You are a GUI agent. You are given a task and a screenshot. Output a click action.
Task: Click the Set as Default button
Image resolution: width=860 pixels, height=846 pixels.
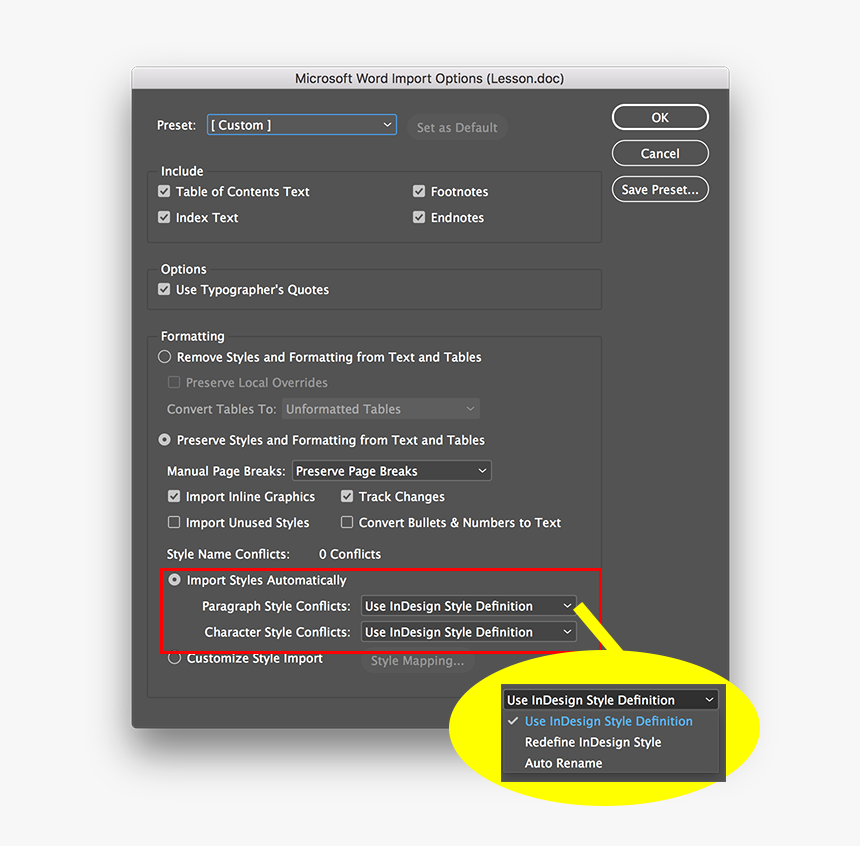(457, 127)
